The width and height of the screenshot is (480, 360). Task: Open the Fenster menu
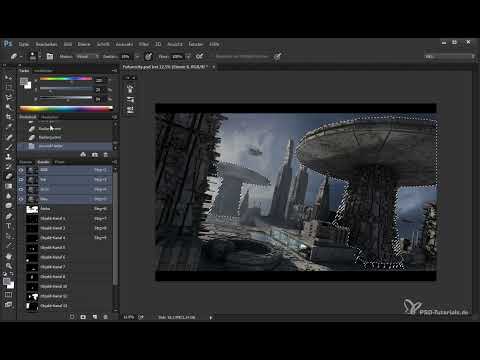click(x=196, y=44)
